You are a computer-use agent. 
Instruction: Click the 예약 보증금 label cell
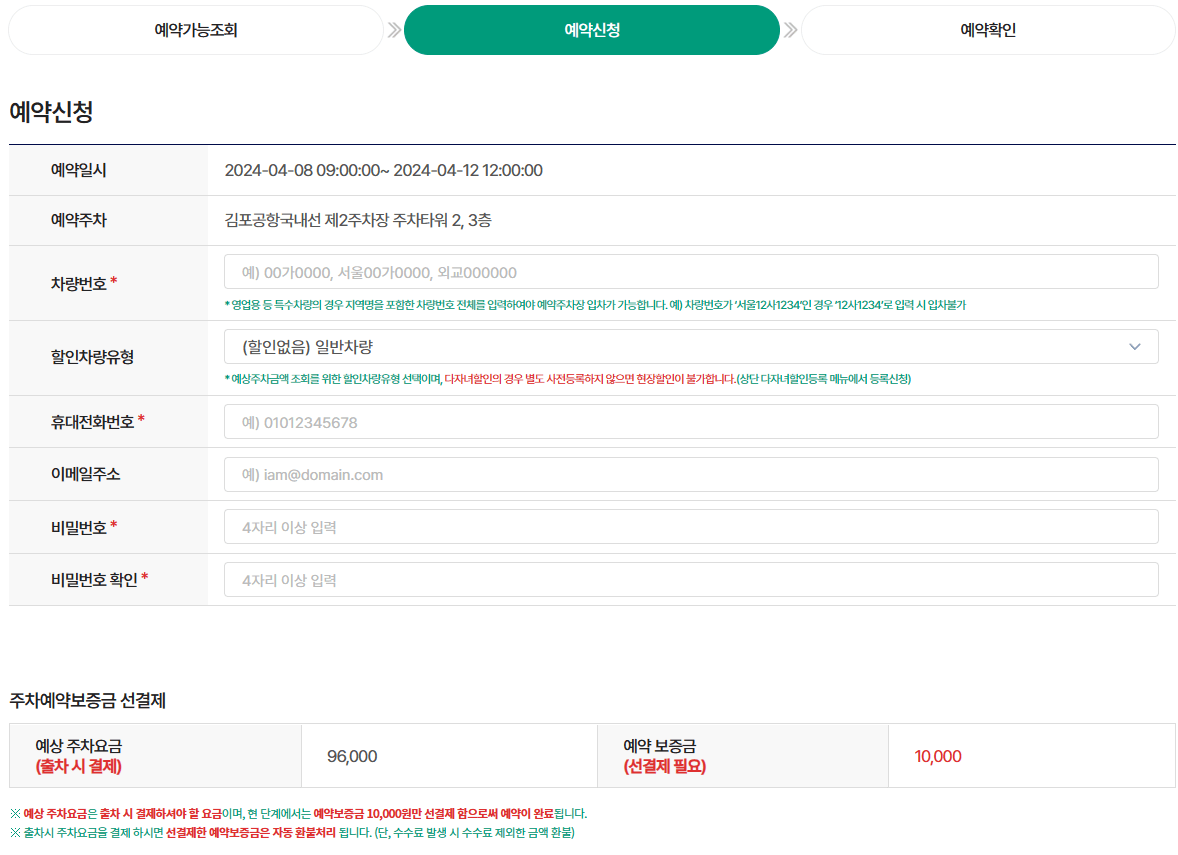(742, 756)
